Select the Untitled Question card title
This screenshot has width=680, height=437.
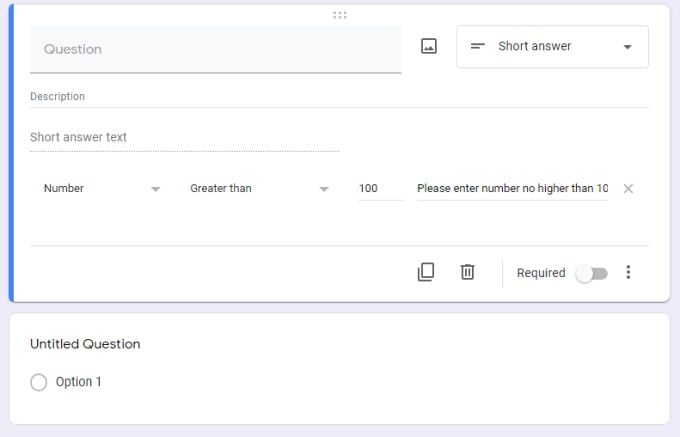tap(85, 344)
